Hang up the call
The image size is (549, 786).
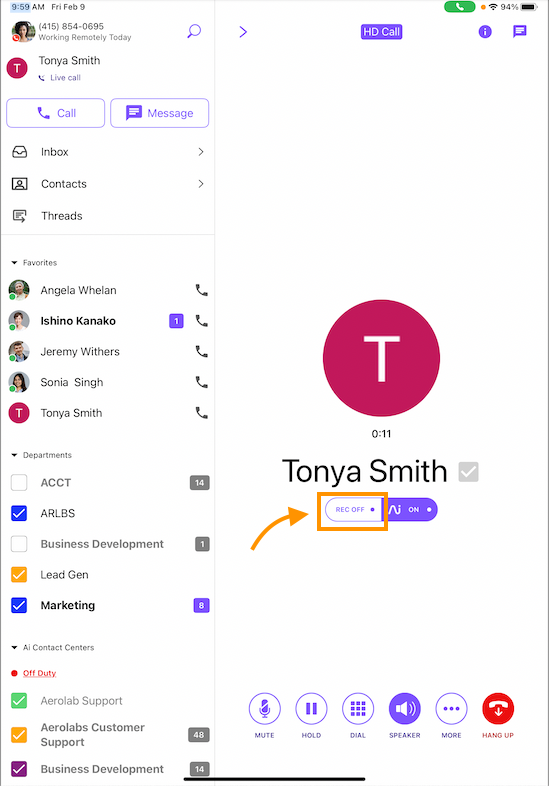[x=498, y=708]
